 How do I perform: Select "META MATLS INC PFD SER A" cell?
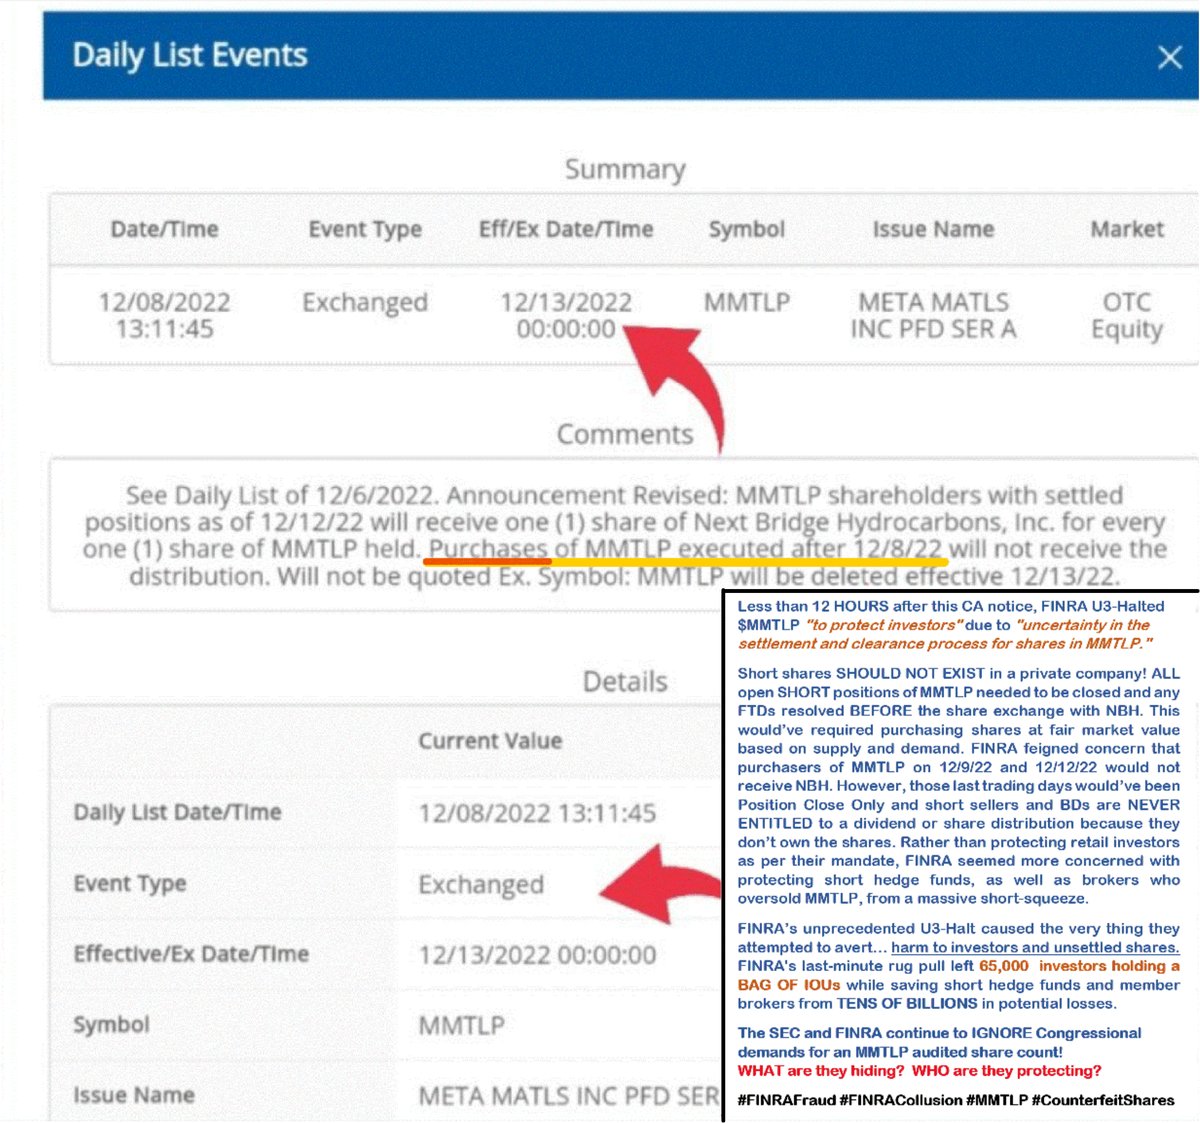933,315
